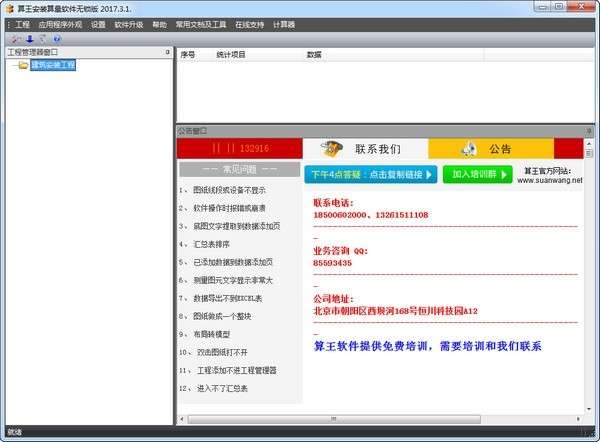Image resolution: width=600 pixels, height=442 pixels.
Task: Click the folder icon beside 建筑安装工程
Action: (23, 65)
